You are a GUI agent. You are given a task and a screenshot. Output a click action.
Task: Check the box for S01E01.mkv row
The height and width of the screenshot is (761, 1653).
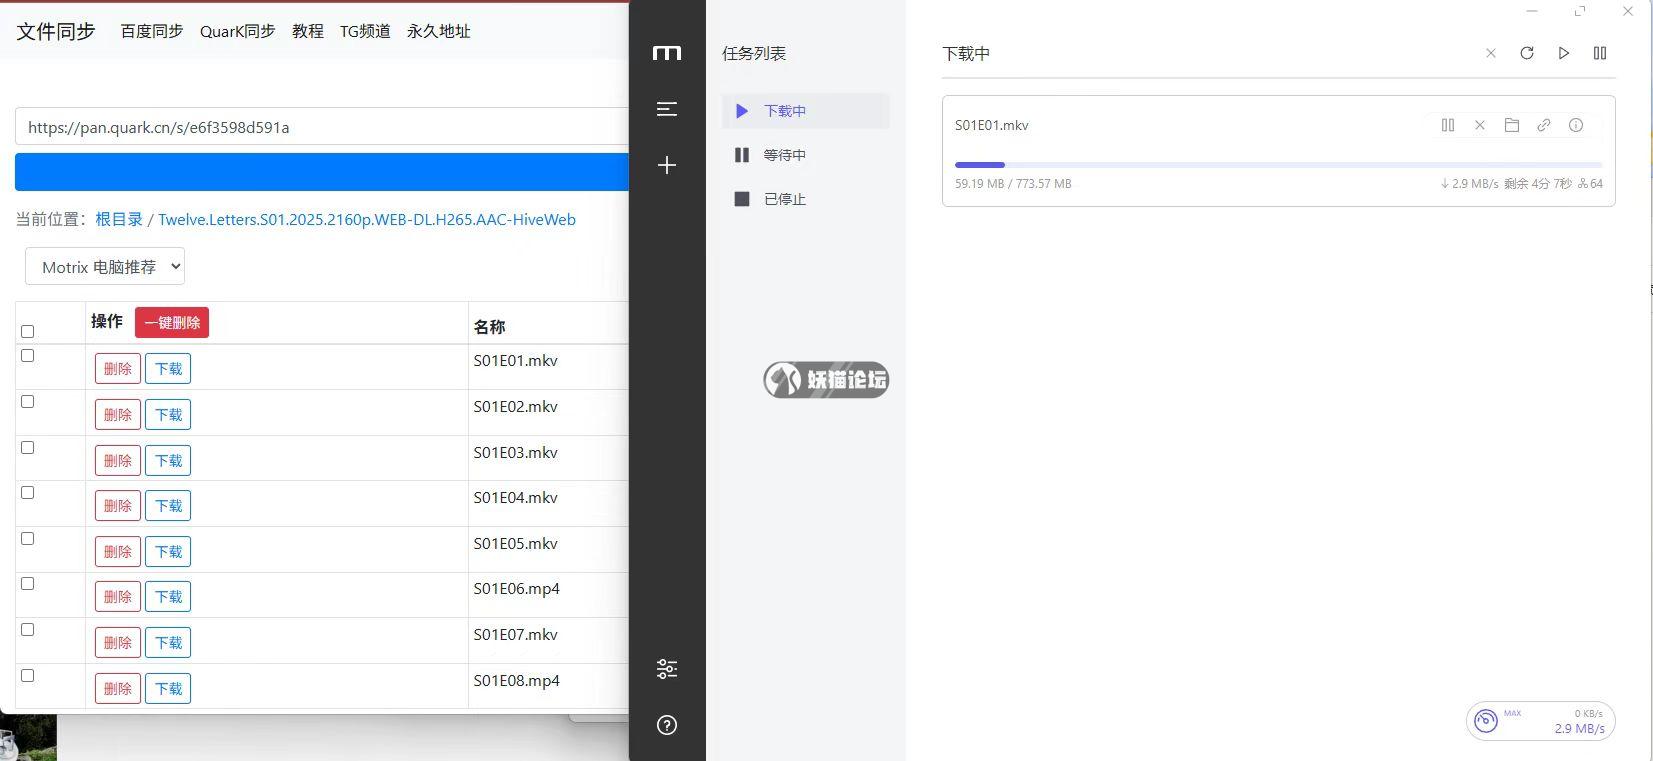[x=28, y=355]
